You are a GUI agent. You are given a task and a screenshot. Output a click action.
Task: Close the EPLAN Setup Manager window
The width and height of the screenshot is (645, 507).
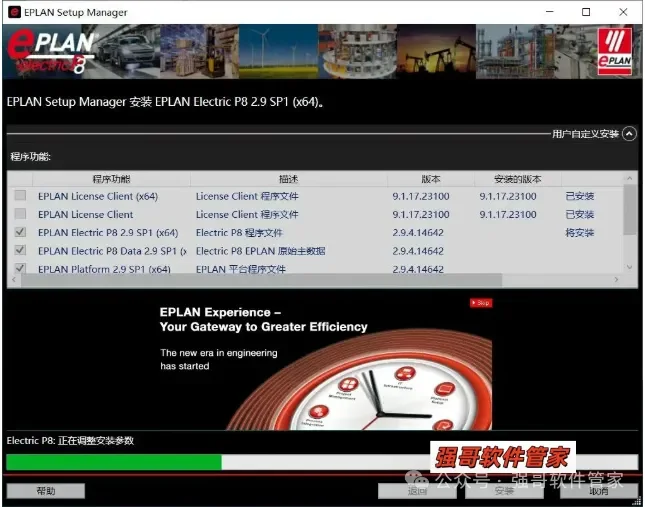[x=623, y=12]
